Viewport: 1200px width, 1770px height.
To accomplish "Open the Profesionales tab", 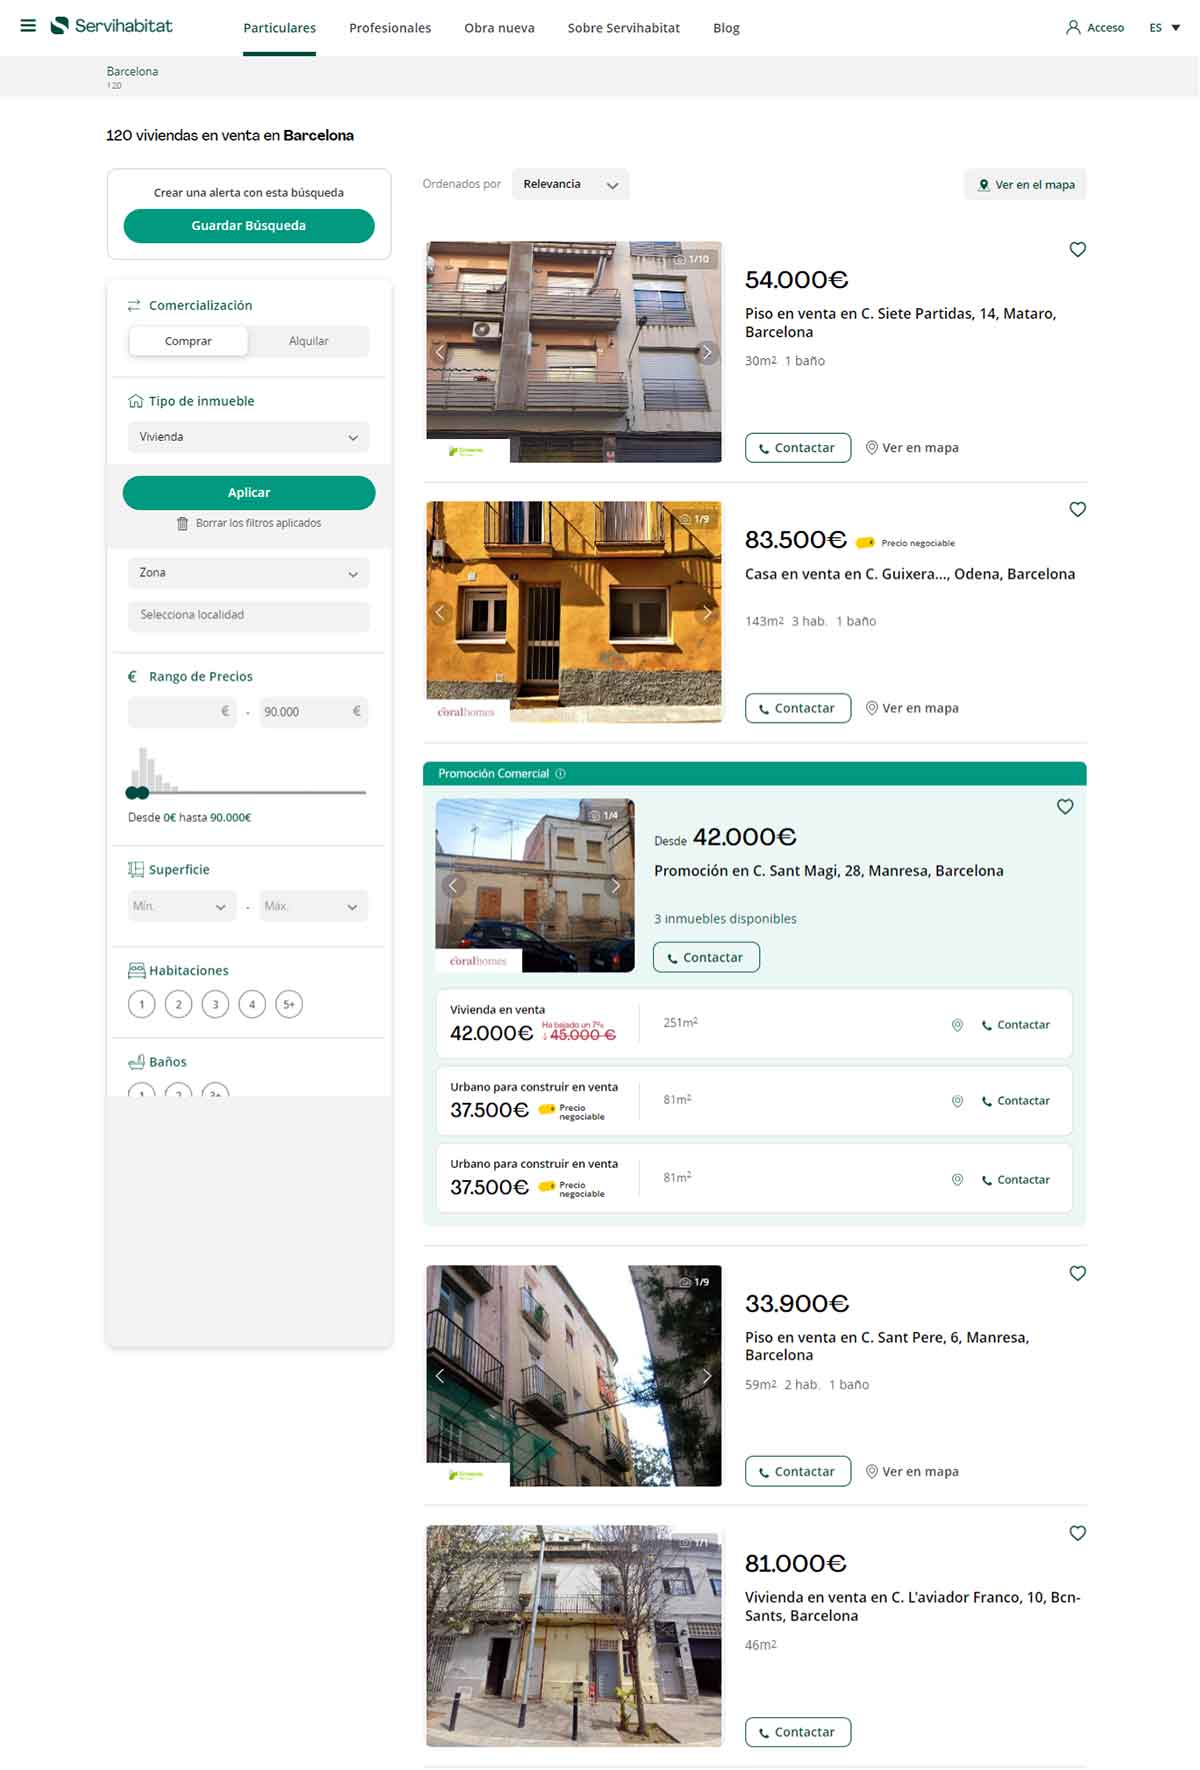I will 390,28.
